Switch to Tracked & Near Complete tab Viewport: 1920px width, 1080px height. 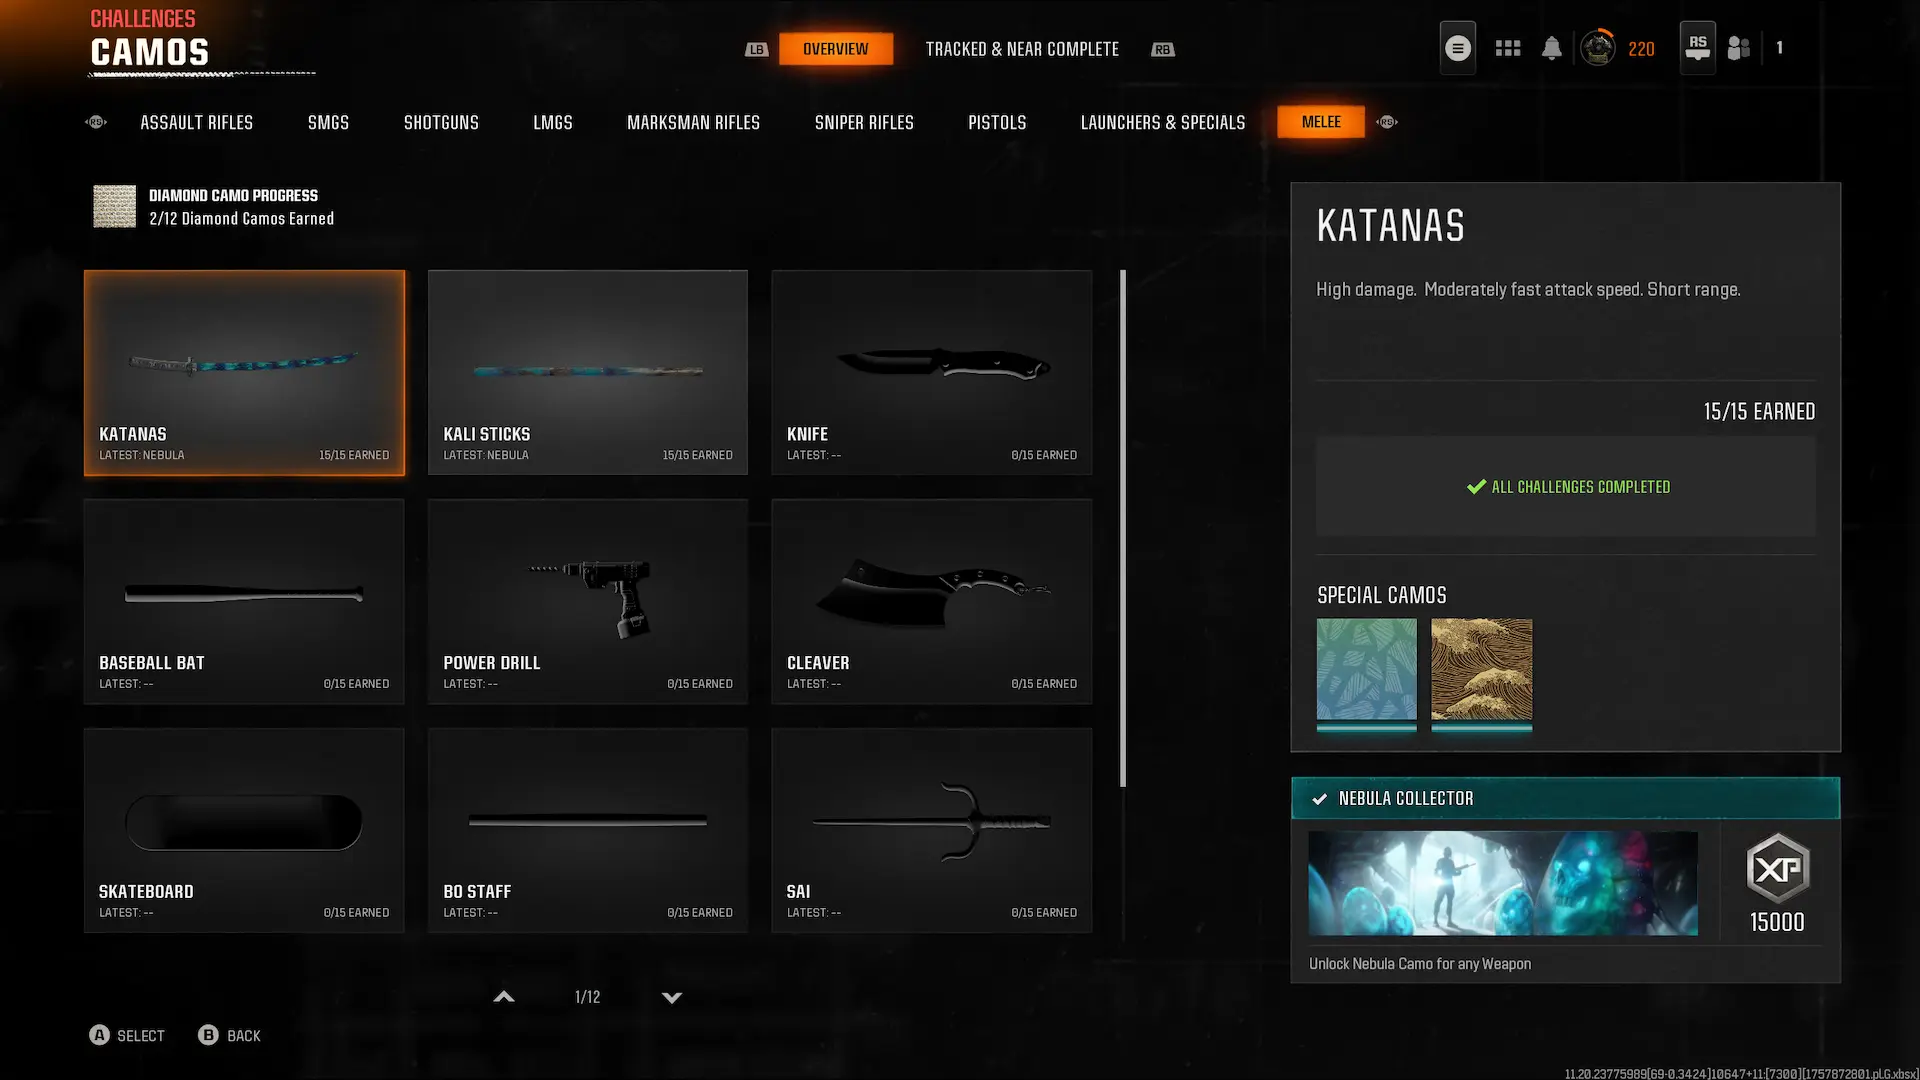coord(1021,49)
